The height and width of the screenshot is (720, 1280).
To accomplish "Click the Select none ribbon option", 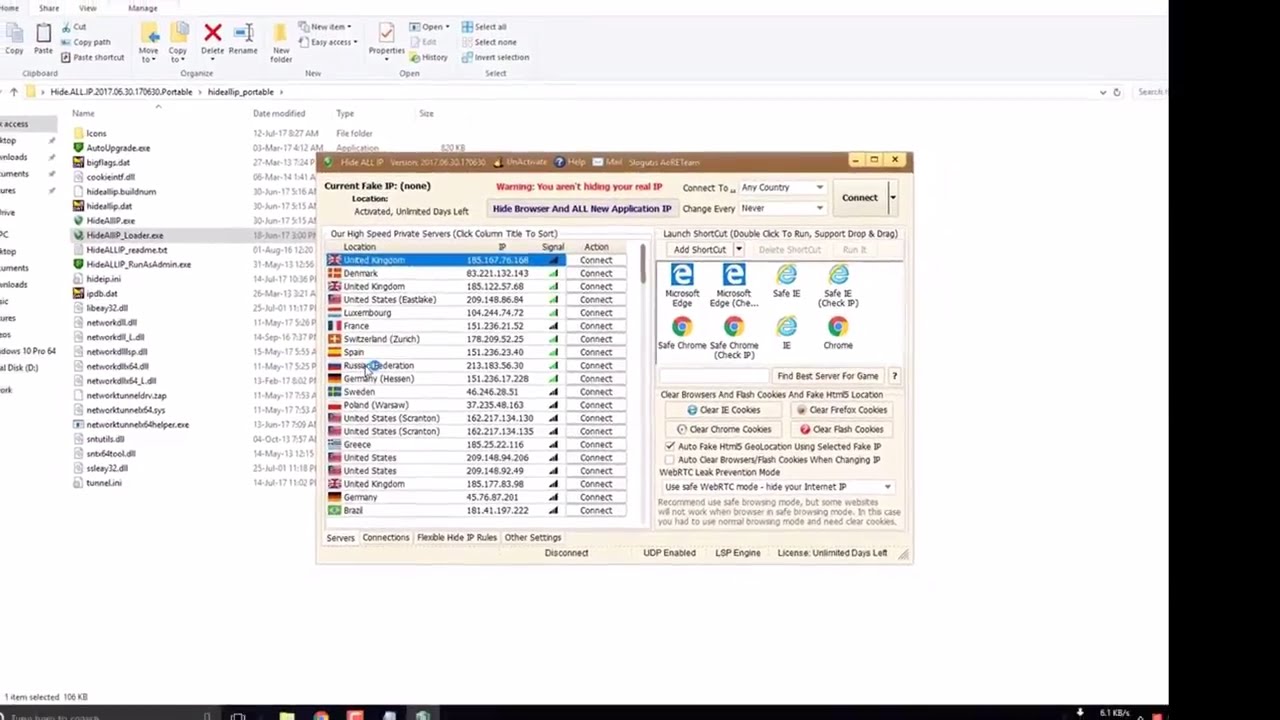I will coord(489,42).
